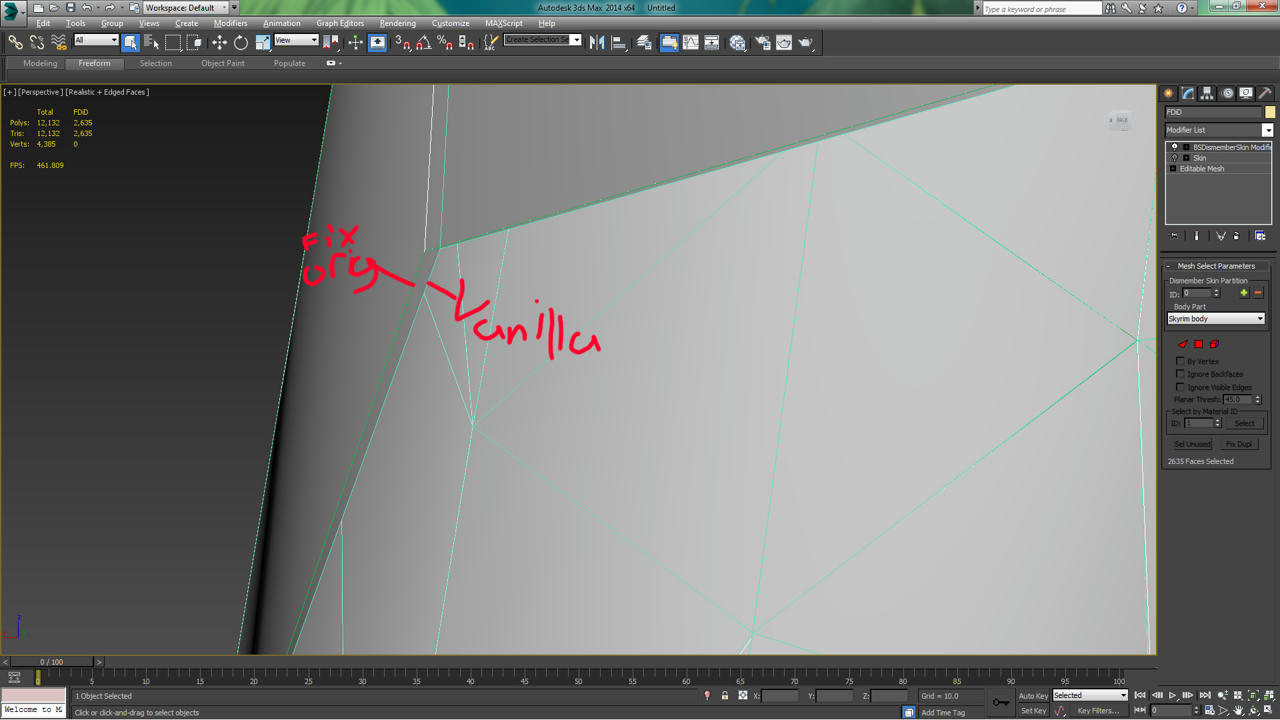The width and height of the screenshot is (1280, 720).
Task: Open Select by Name dialog
Action: pos(152,42)
